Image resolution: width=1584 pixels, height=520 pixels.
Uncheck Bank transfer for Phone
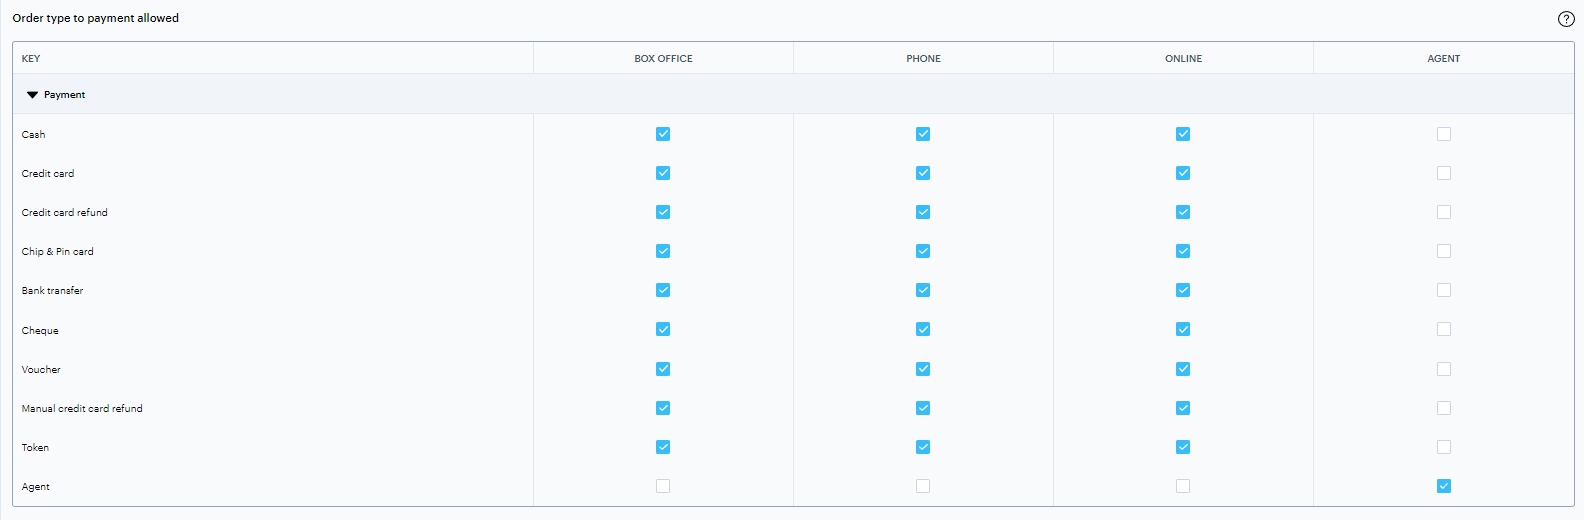(923, 290)
